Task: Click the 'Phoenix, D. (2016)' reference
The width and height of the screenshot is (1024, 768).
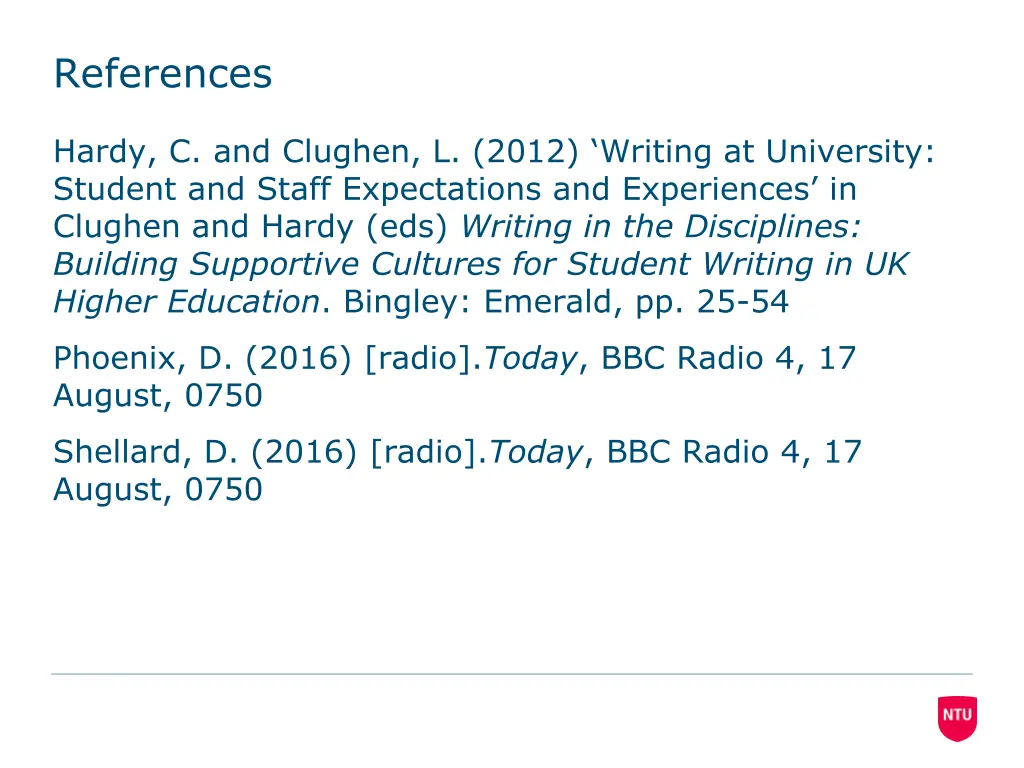Action: [202, 359]
